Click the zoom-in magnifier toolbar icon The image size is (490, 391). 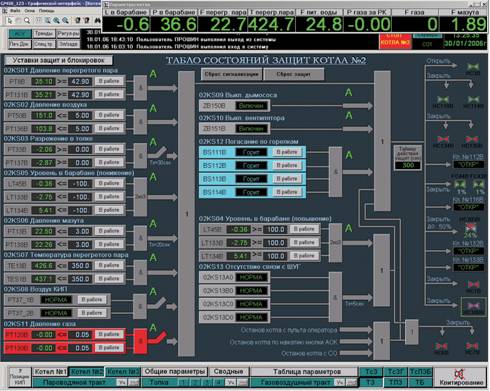pos(56,21)
